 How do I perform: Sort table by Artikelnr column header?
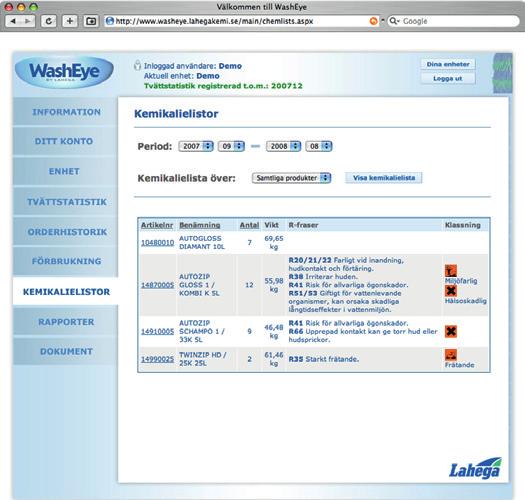(157, 225)
